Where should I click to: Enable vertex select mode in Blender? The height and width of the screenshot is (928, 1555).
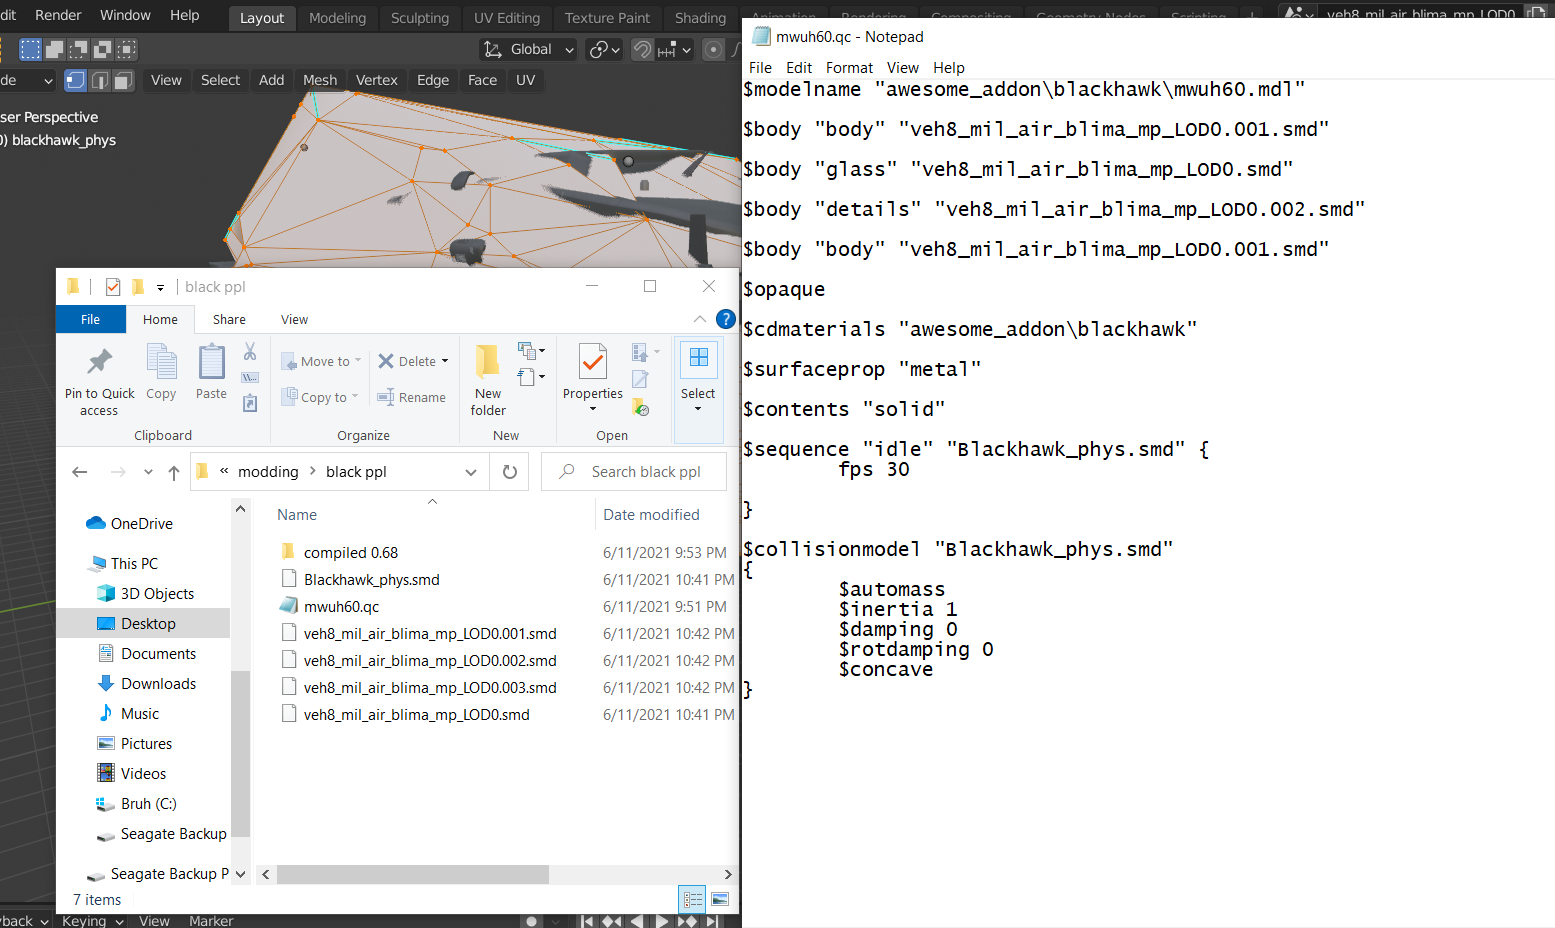(75, 80)
